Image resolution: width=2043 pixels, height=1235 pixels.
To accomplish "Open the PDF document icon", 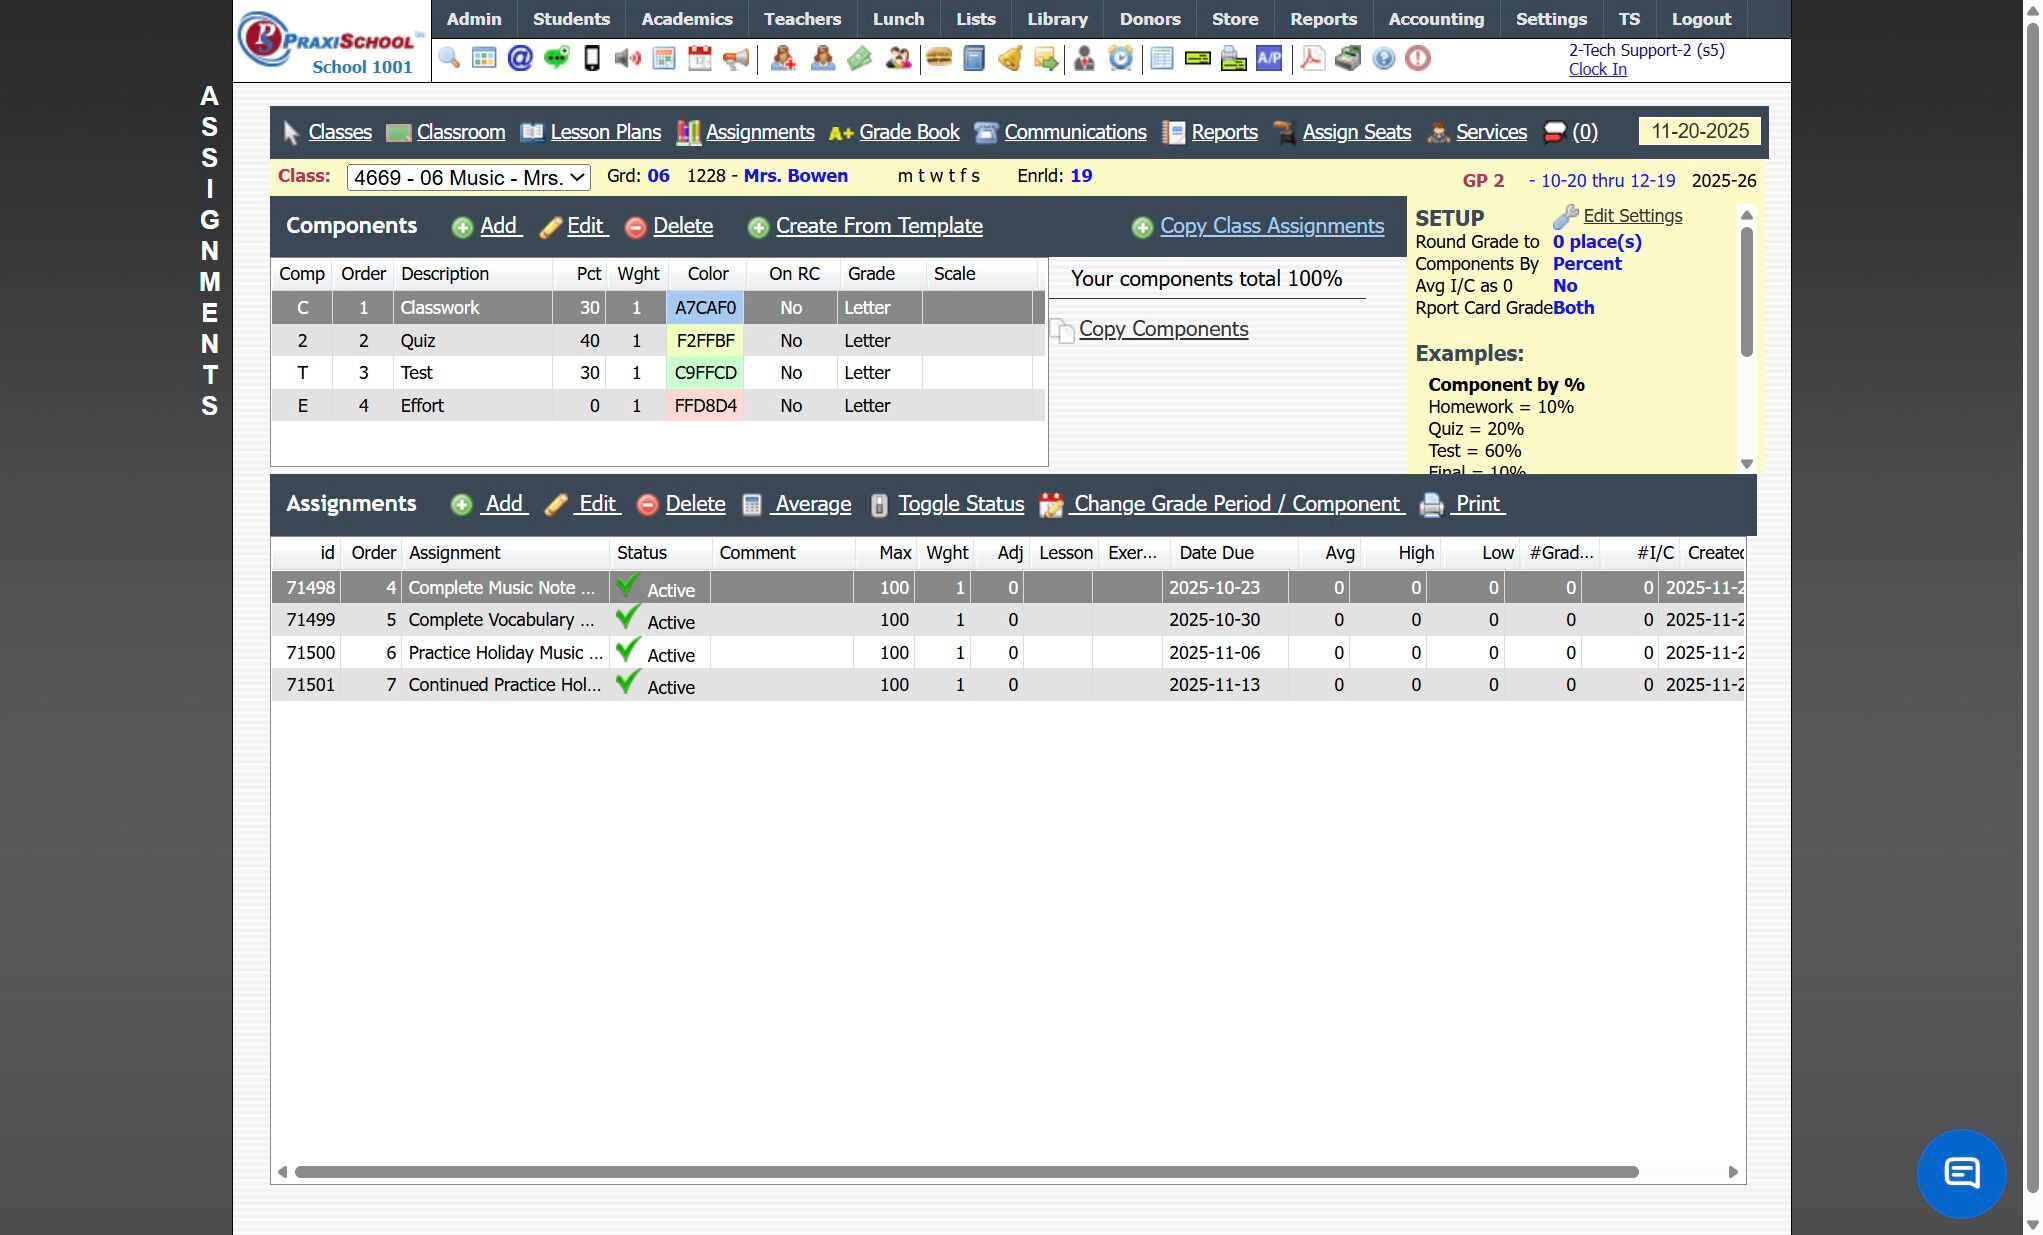I will pos(1312,58).
